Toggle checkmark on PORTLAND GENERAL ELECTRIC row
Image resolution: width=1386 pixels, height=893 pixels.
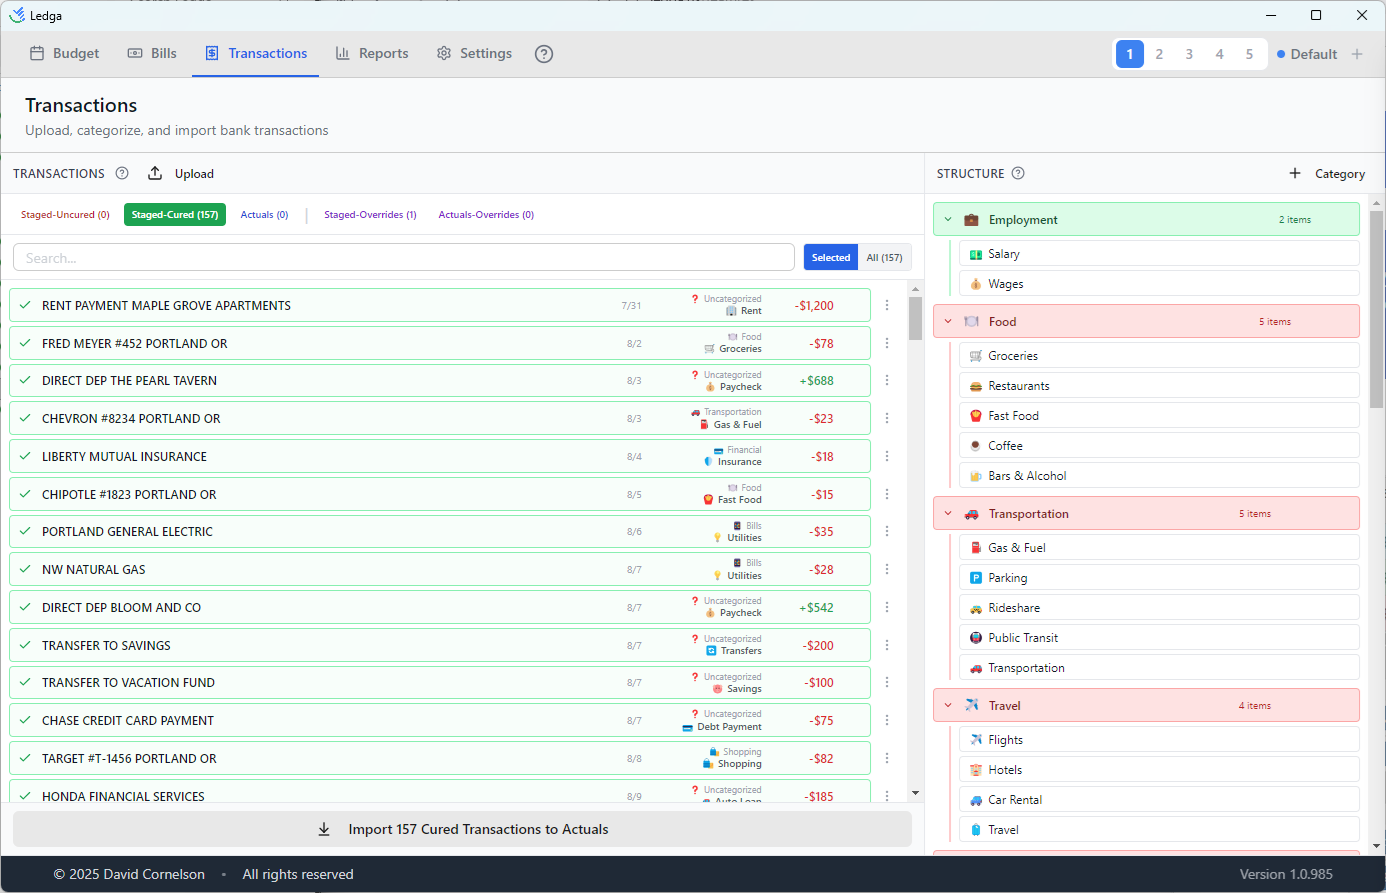(25, 531)
